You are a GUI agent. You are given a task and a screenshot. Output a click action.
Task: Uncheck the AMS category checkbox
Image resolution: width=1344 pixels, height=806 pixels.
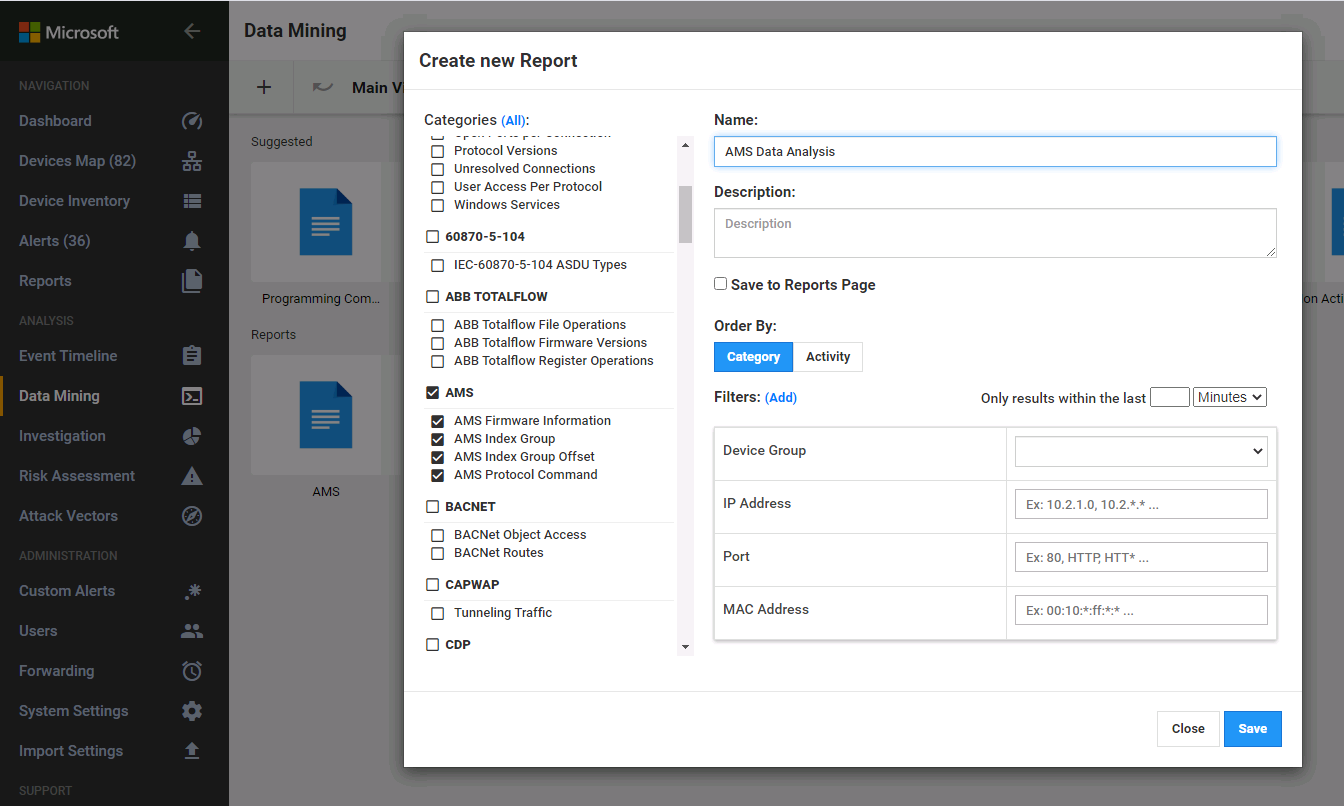click(x=433, y=393)
